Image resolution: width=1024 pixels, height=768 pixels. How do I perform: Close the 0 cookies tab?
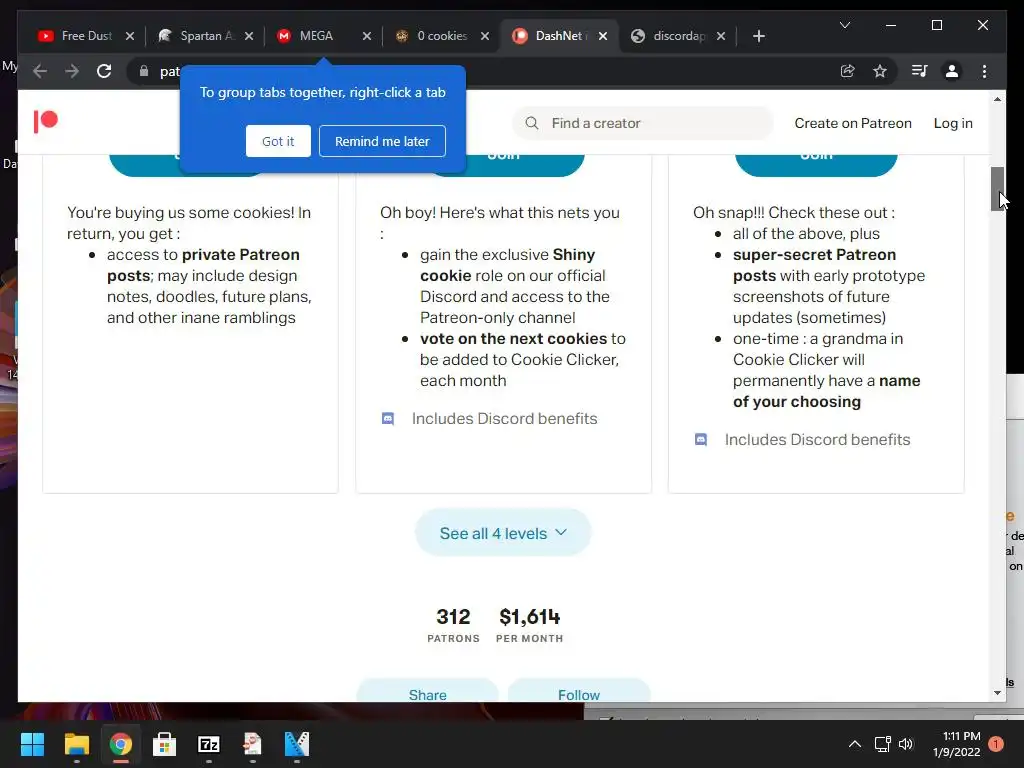(485, 36)
